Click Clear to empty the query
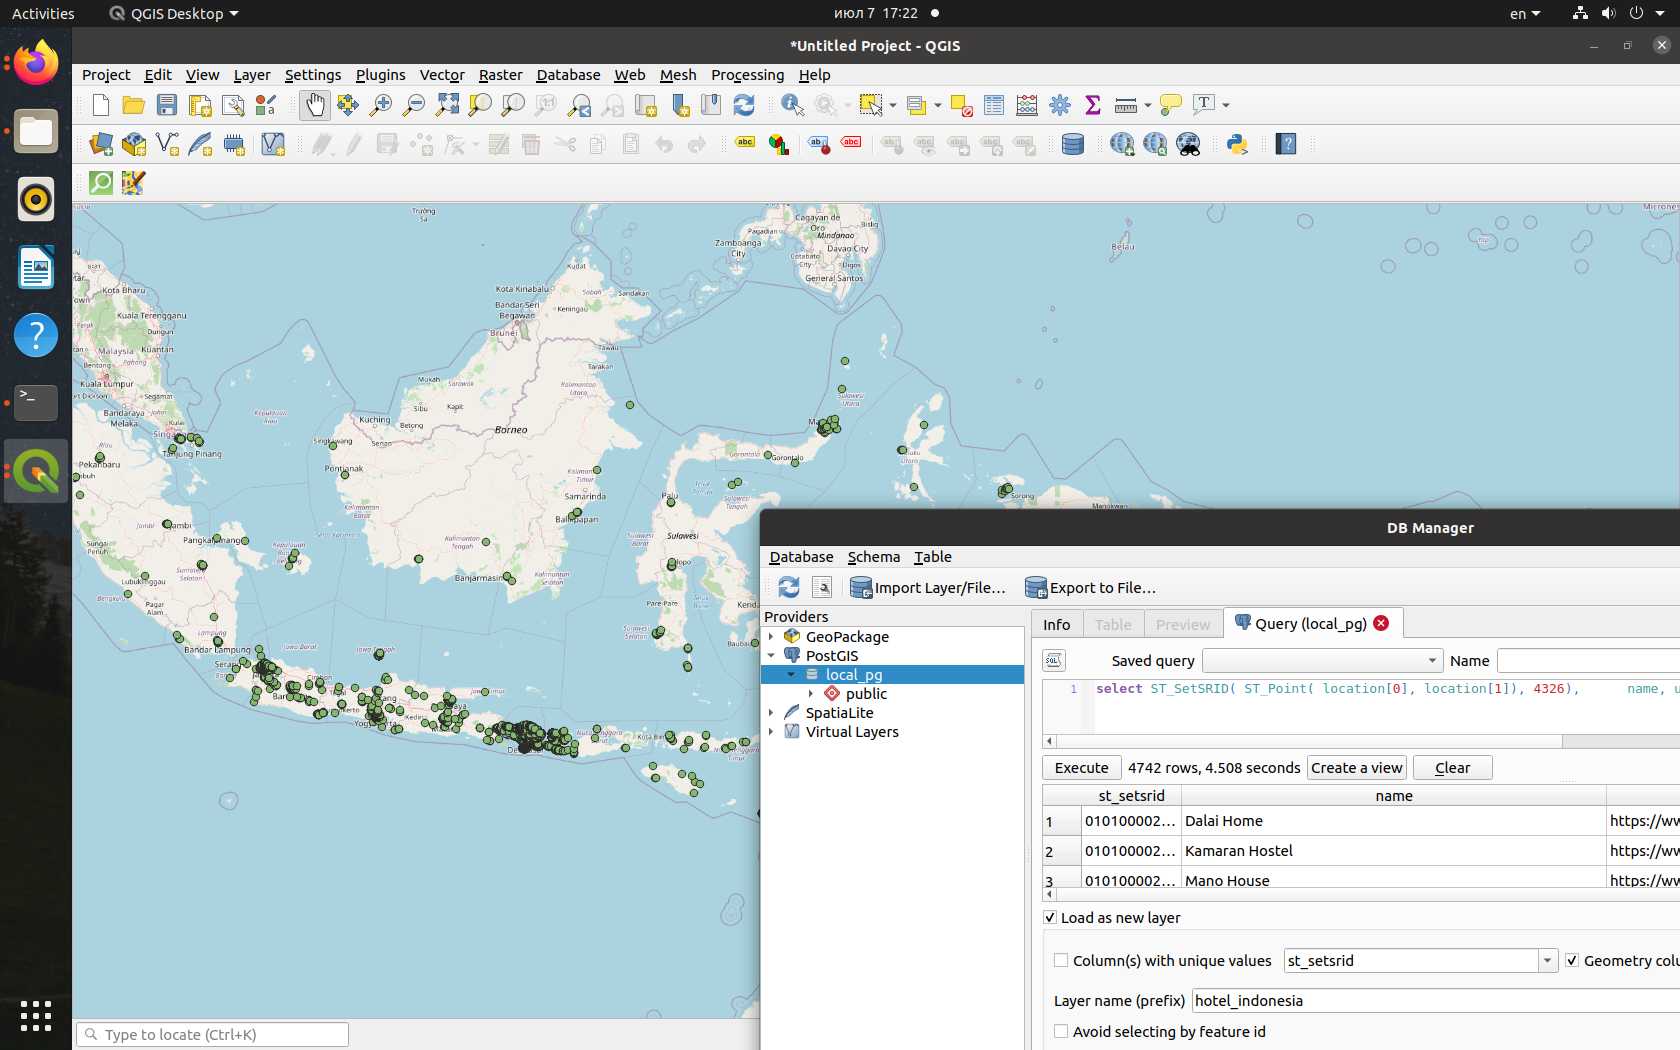The height and width of the screenshot is (1050, 1680). pyautogui.click(x=1451, y=767)
